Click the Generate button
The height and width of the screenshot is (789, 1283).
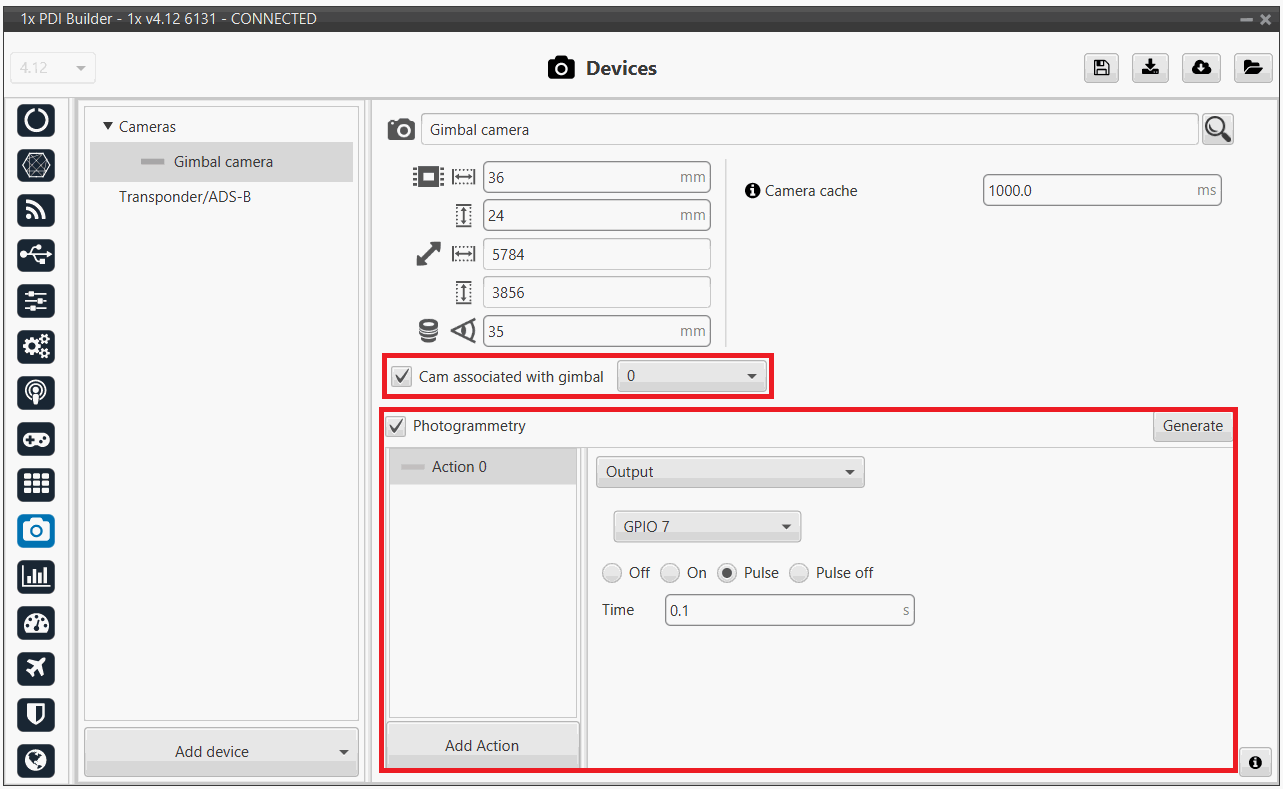pyautogui.click(x=1192, y=426)
